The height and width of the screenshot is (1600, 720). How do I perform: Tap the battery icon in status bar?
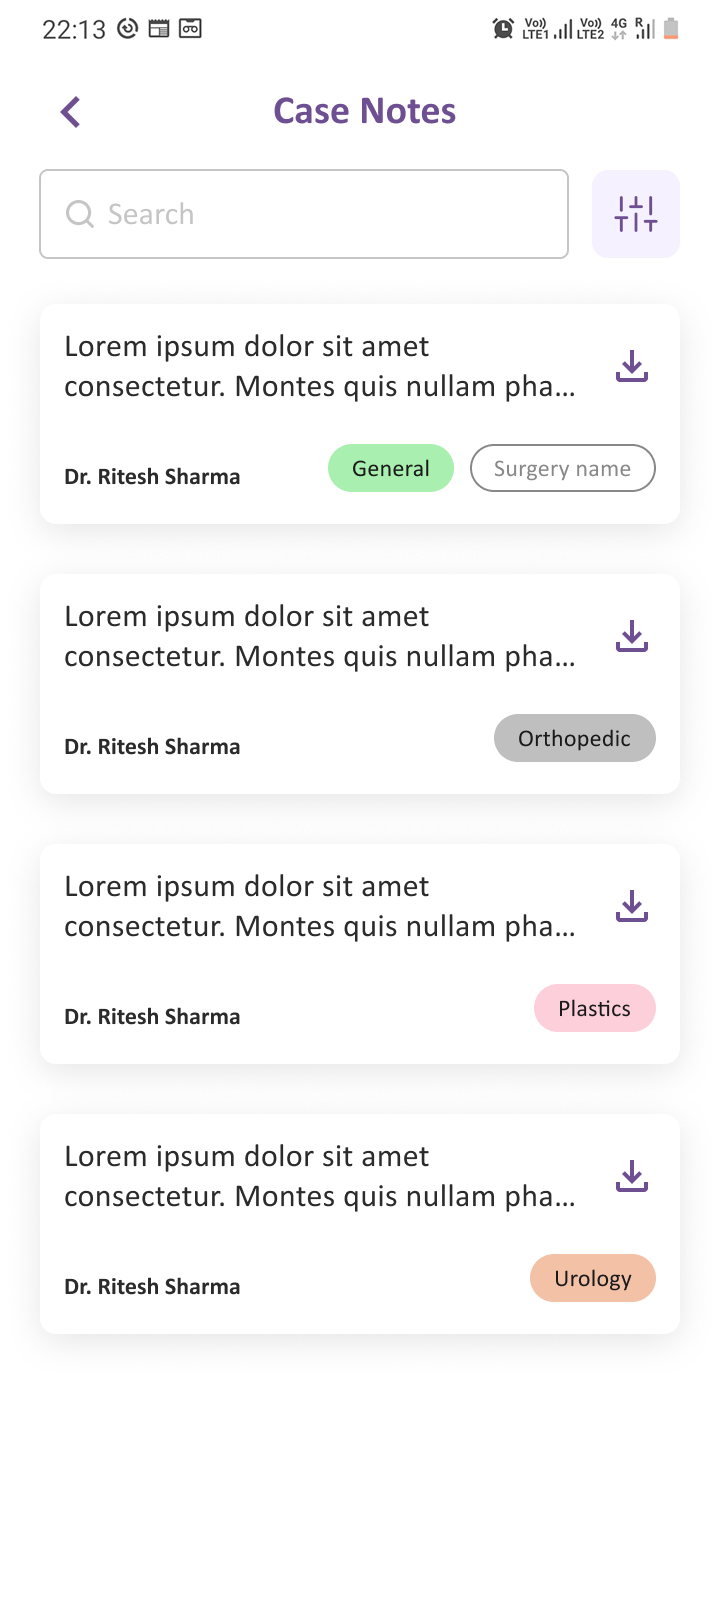[671, 29]
